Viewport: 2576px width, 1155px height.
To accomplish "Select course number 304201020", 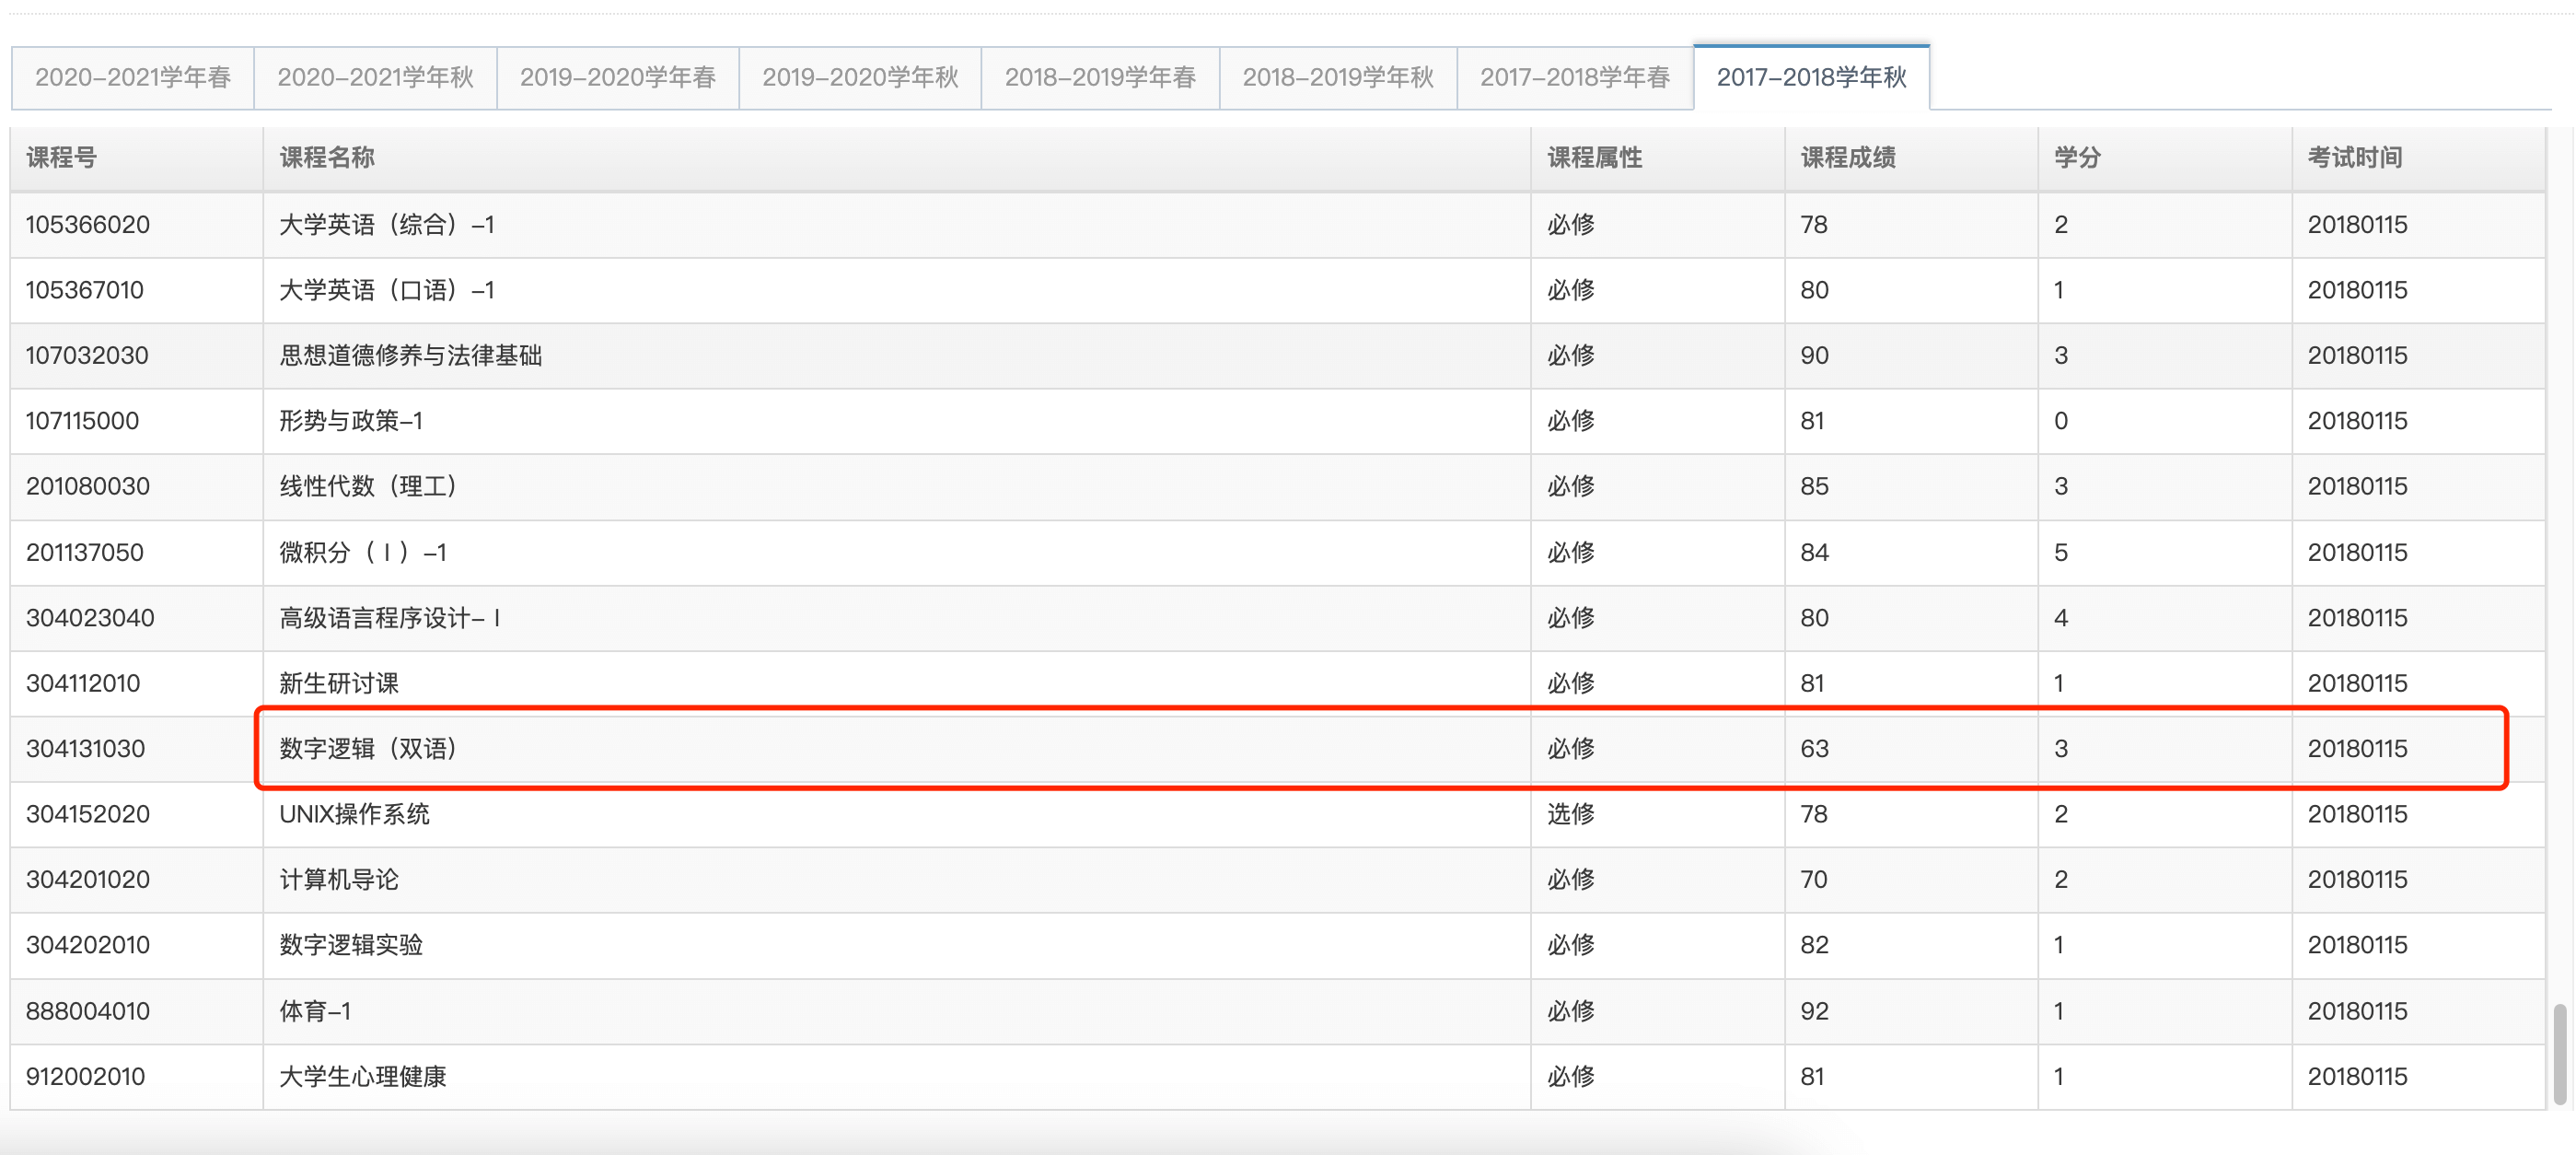I will click(x=88, y=879).
